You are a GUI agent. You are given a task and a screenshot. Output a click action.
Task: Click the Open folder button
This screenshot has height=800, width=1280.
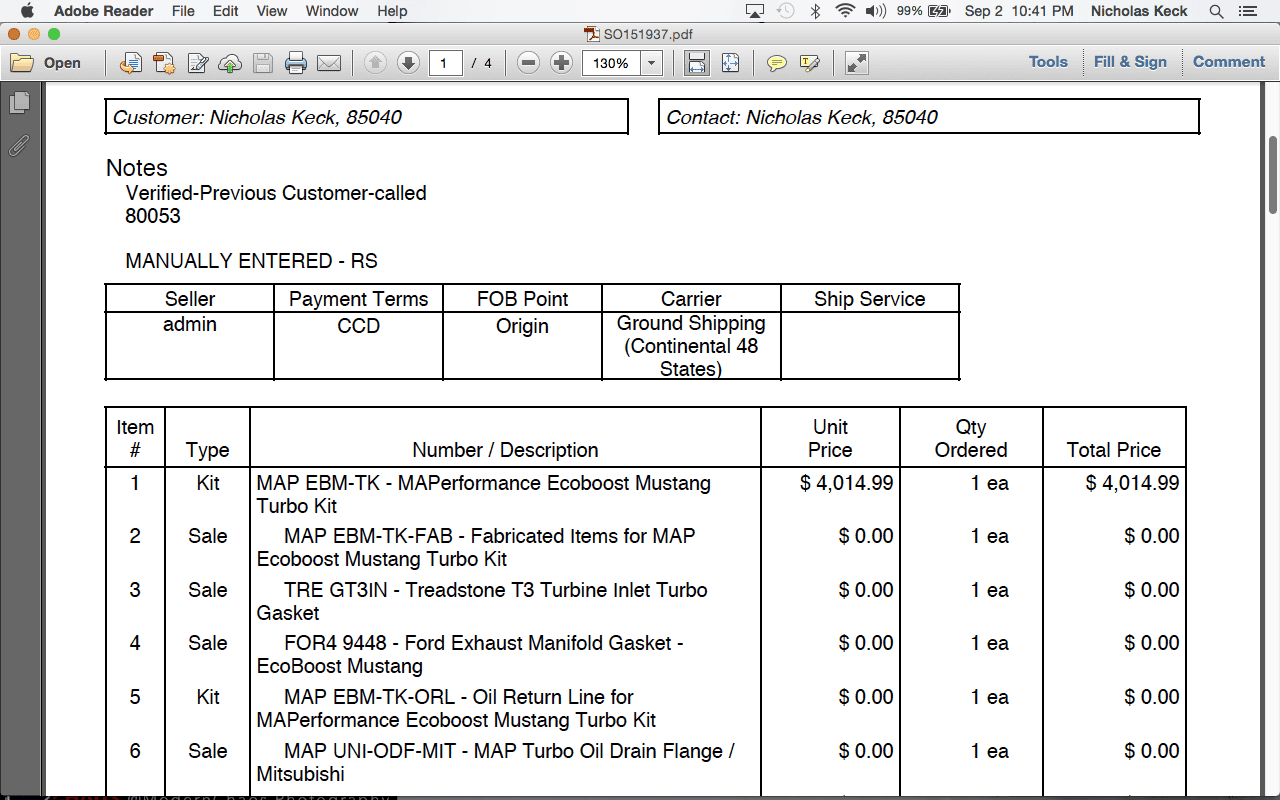coord(46,63)
